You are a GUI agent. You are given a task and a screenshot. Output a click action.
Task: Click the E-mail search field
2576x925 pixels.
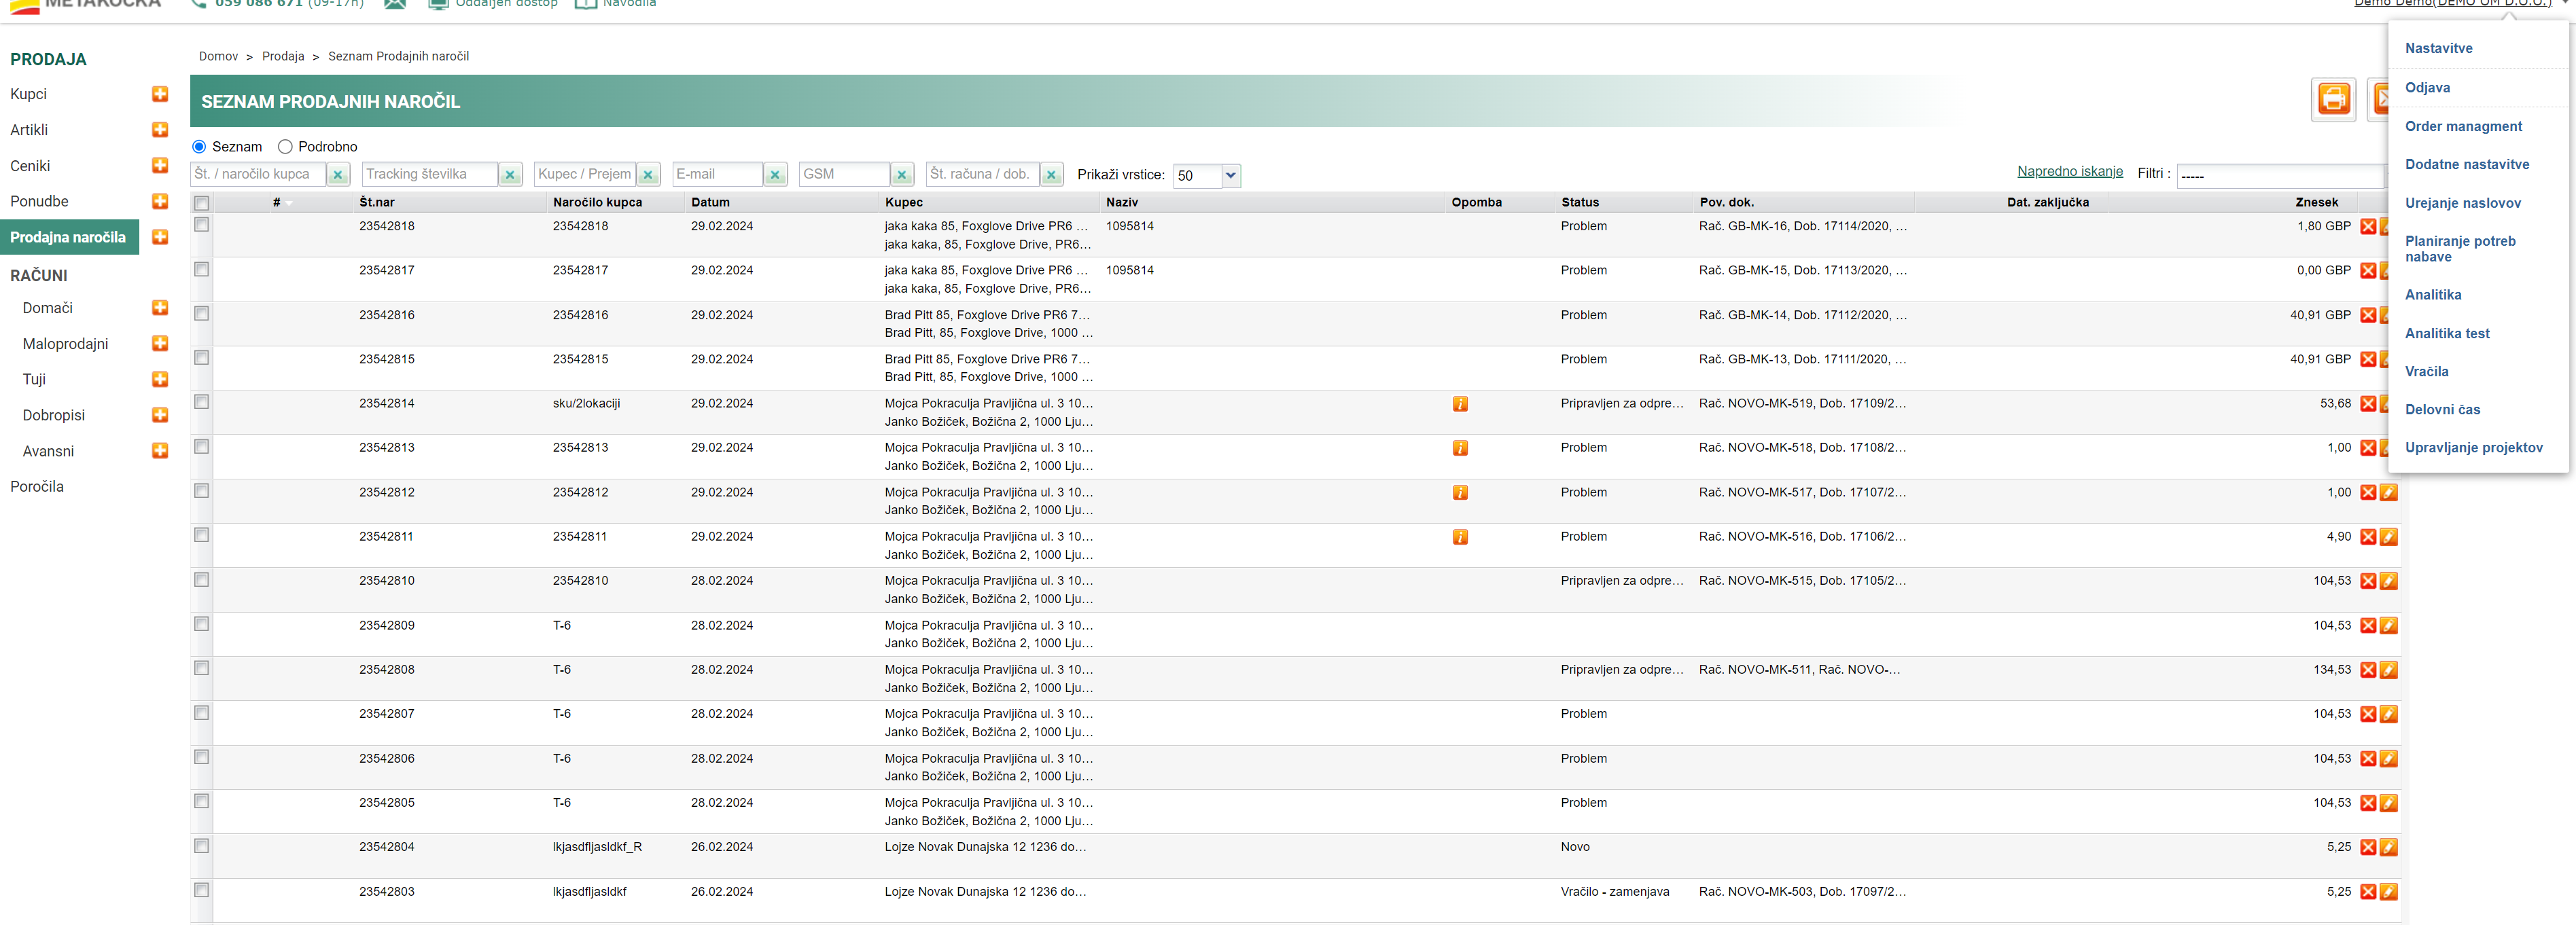click(x=717, y=174)
